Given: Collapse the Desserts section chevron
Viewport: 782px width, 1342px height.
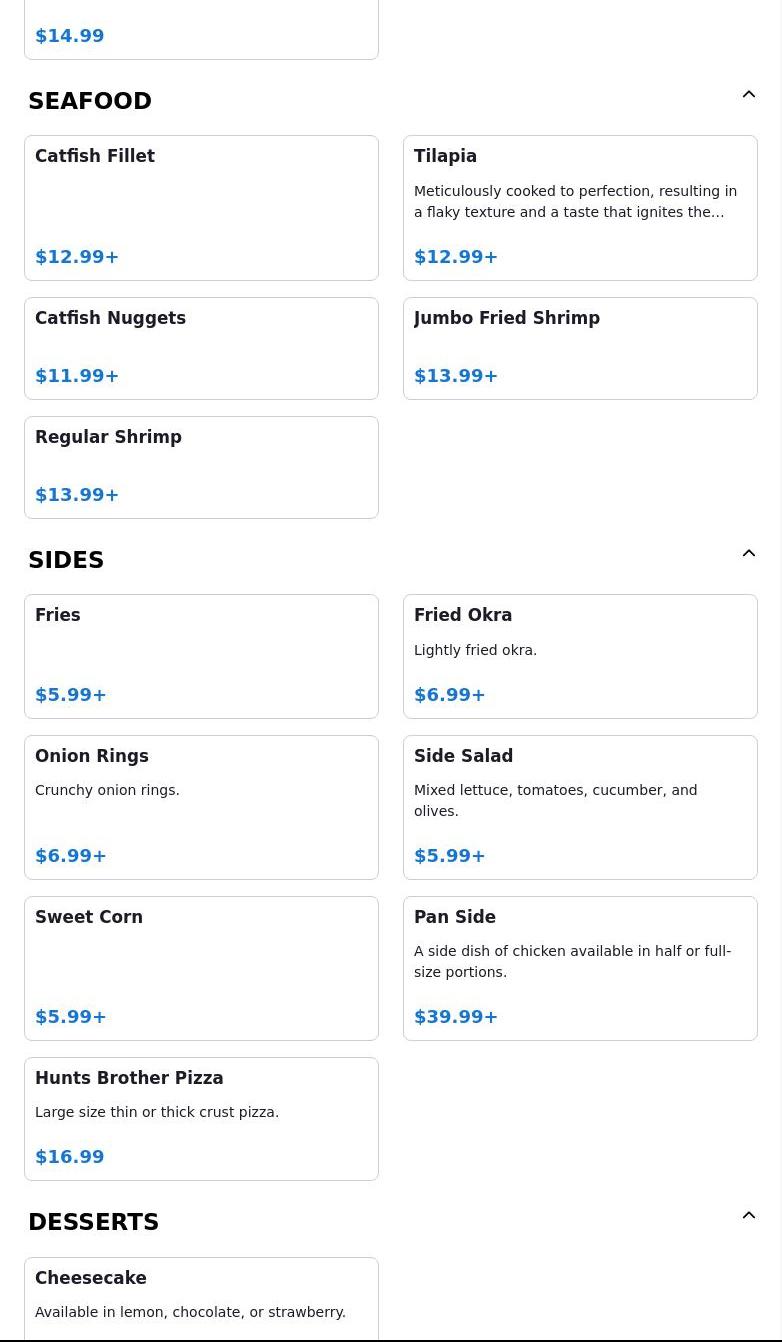Looking at the screenshot, I should pos(749,1215).
